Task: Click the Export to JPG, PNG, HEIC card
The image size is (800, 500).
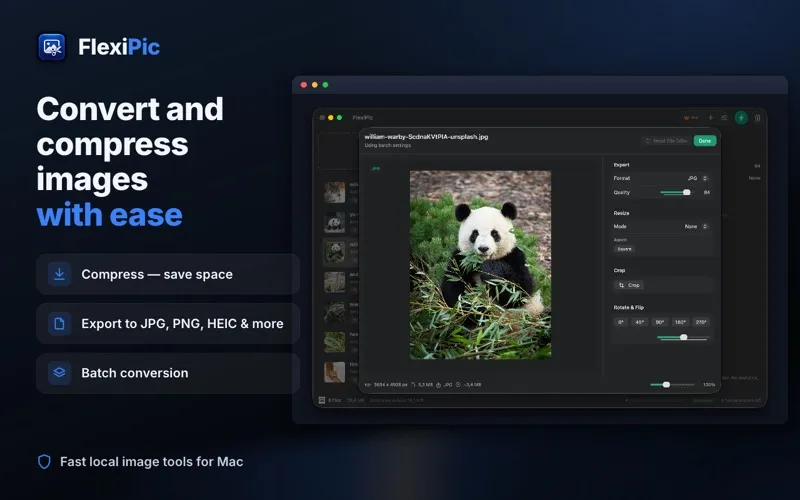Action: [168, 323]
